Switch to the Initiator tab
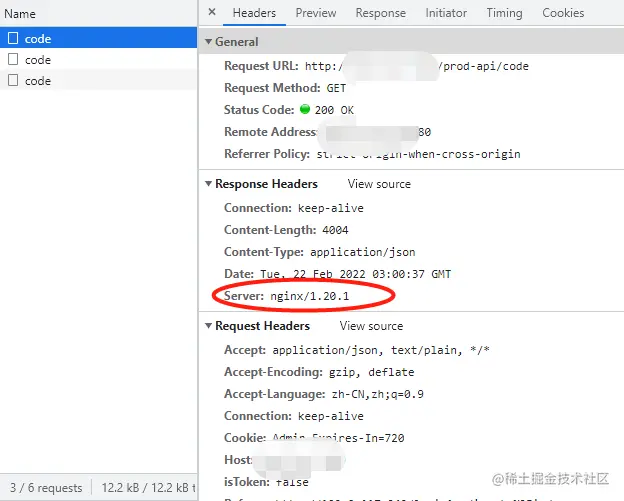Screen dimensions: 624x501 coord(446,13)
